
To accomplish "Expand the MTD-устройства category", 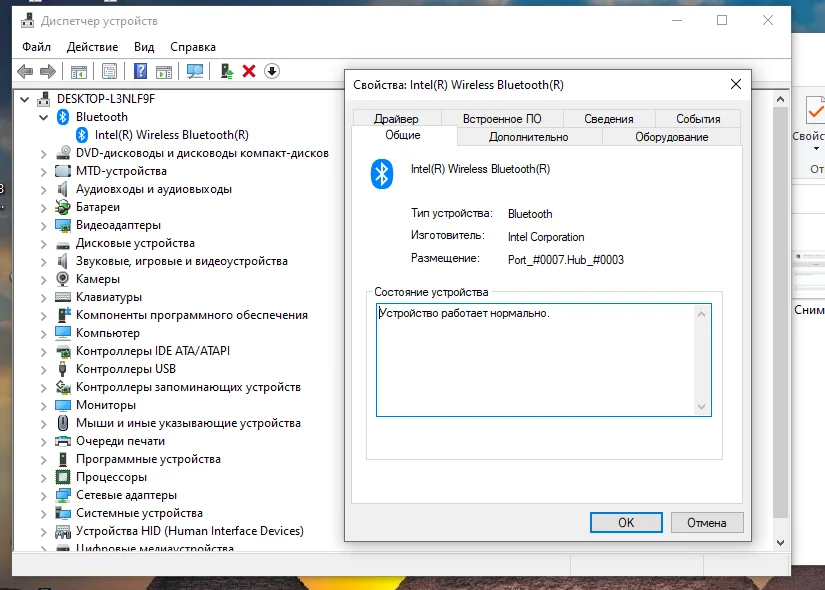I will [44, 171].
